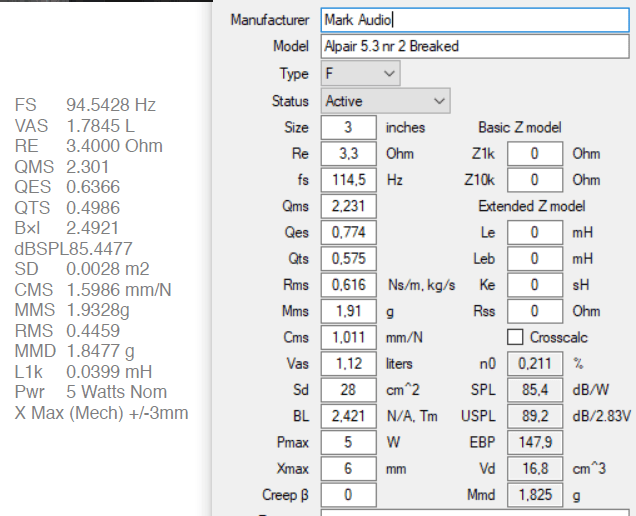Screen dimensions: 636x516
Task: Click the Creep β input field
Action: coord(348,494)
